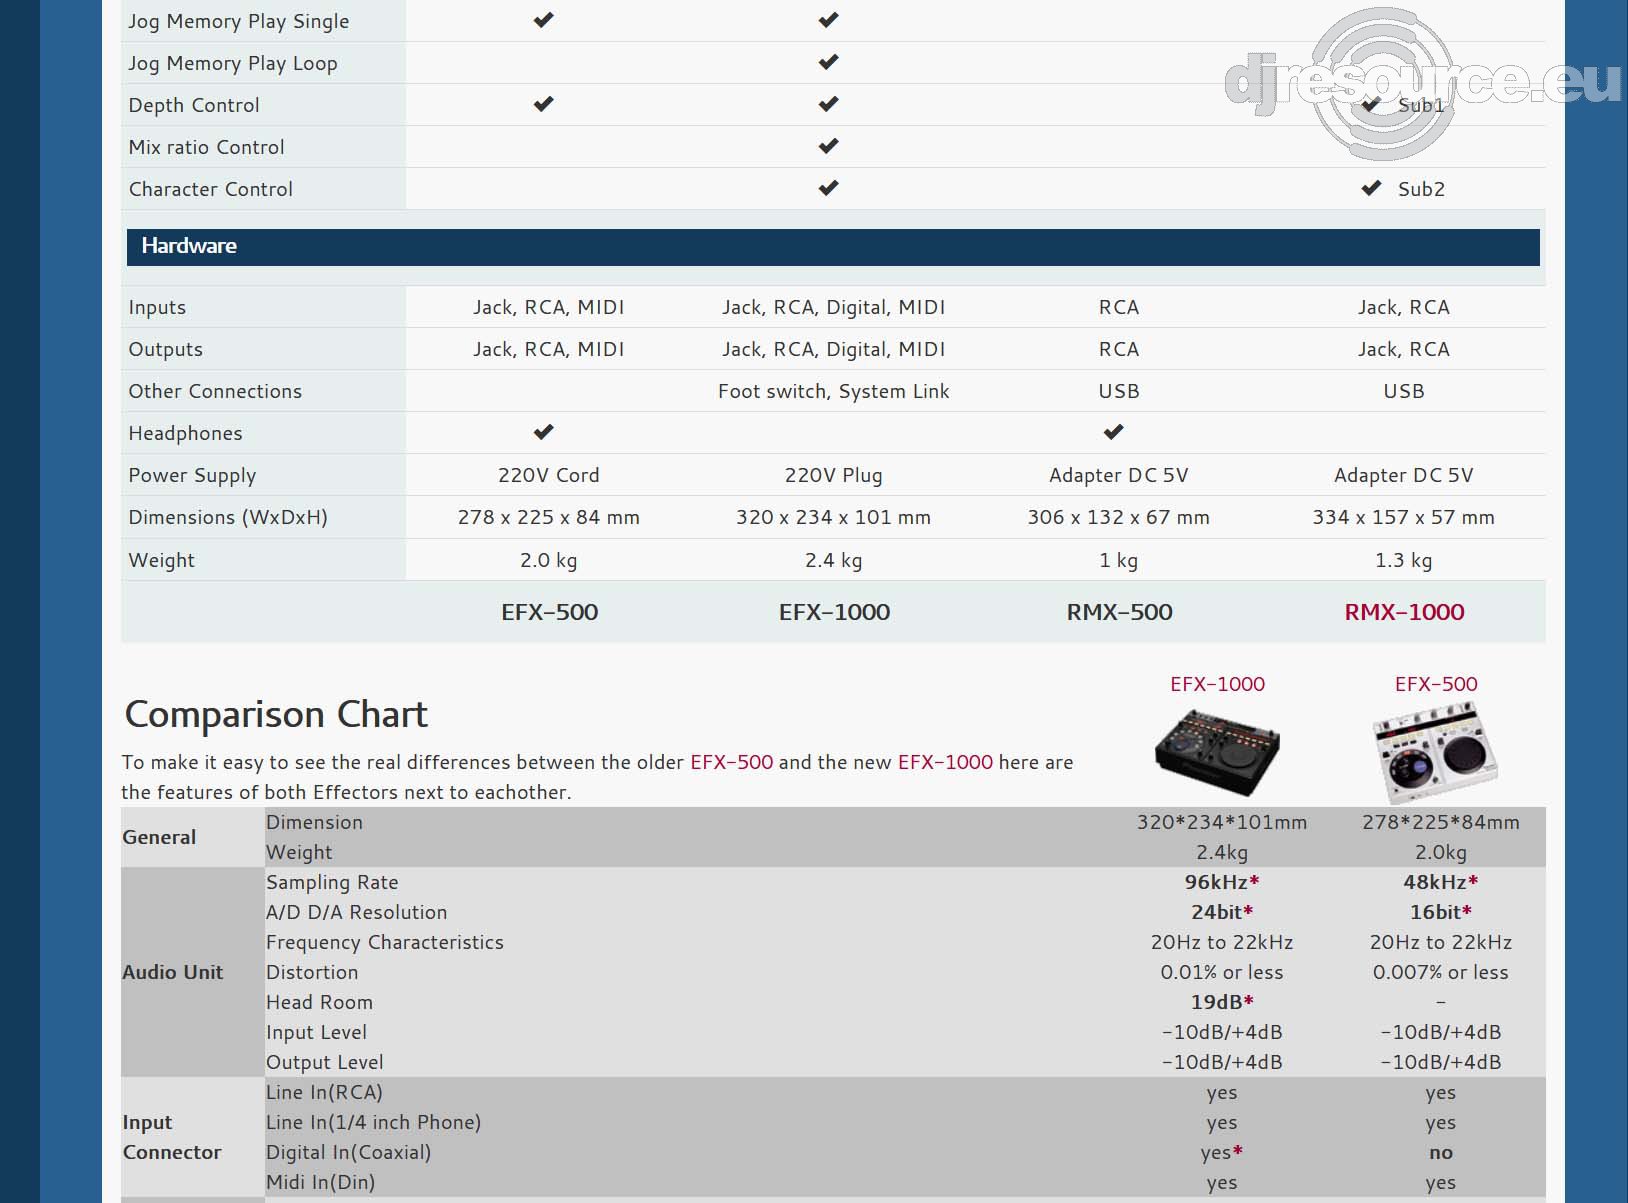Image resolution: width=1628 pixels, height=1203 pixels.
Task: Select the RMX-500 column footer label
Action: pyautogui.click(x=1119, y=612)
